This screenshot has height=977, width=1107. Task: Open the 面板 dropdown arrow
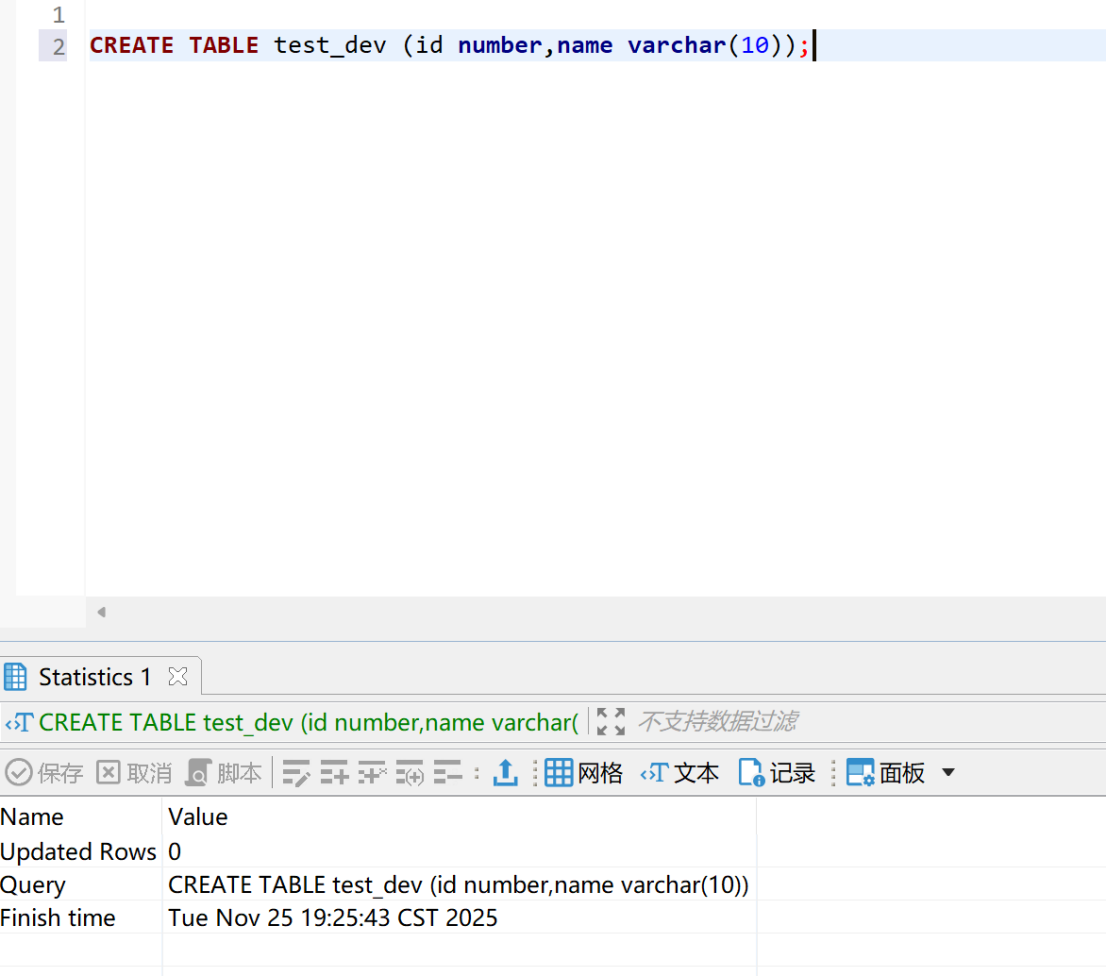[949, 773]
